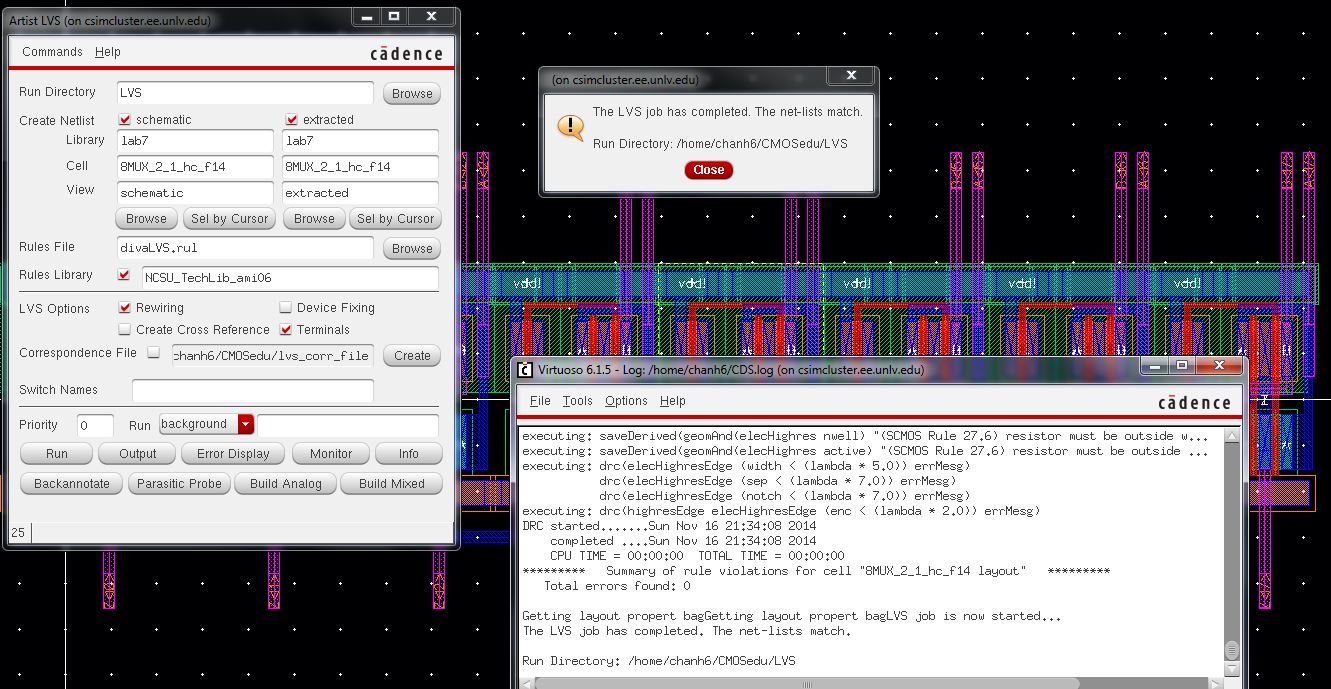Image resolution: width=1331 pixels, height=689 pixels.
Task: Open the Options menu in the log window
Action: click(x=625, y=400)
